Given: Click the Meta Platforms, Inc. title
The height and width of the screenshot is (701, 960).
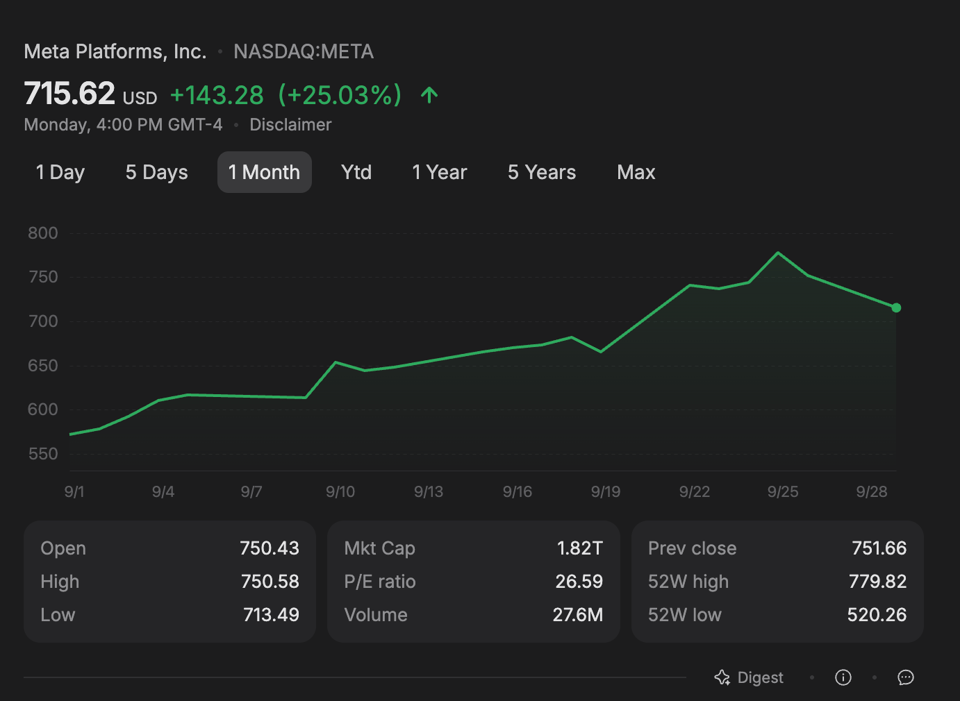Looking at the screenshot, I should 115,51.
